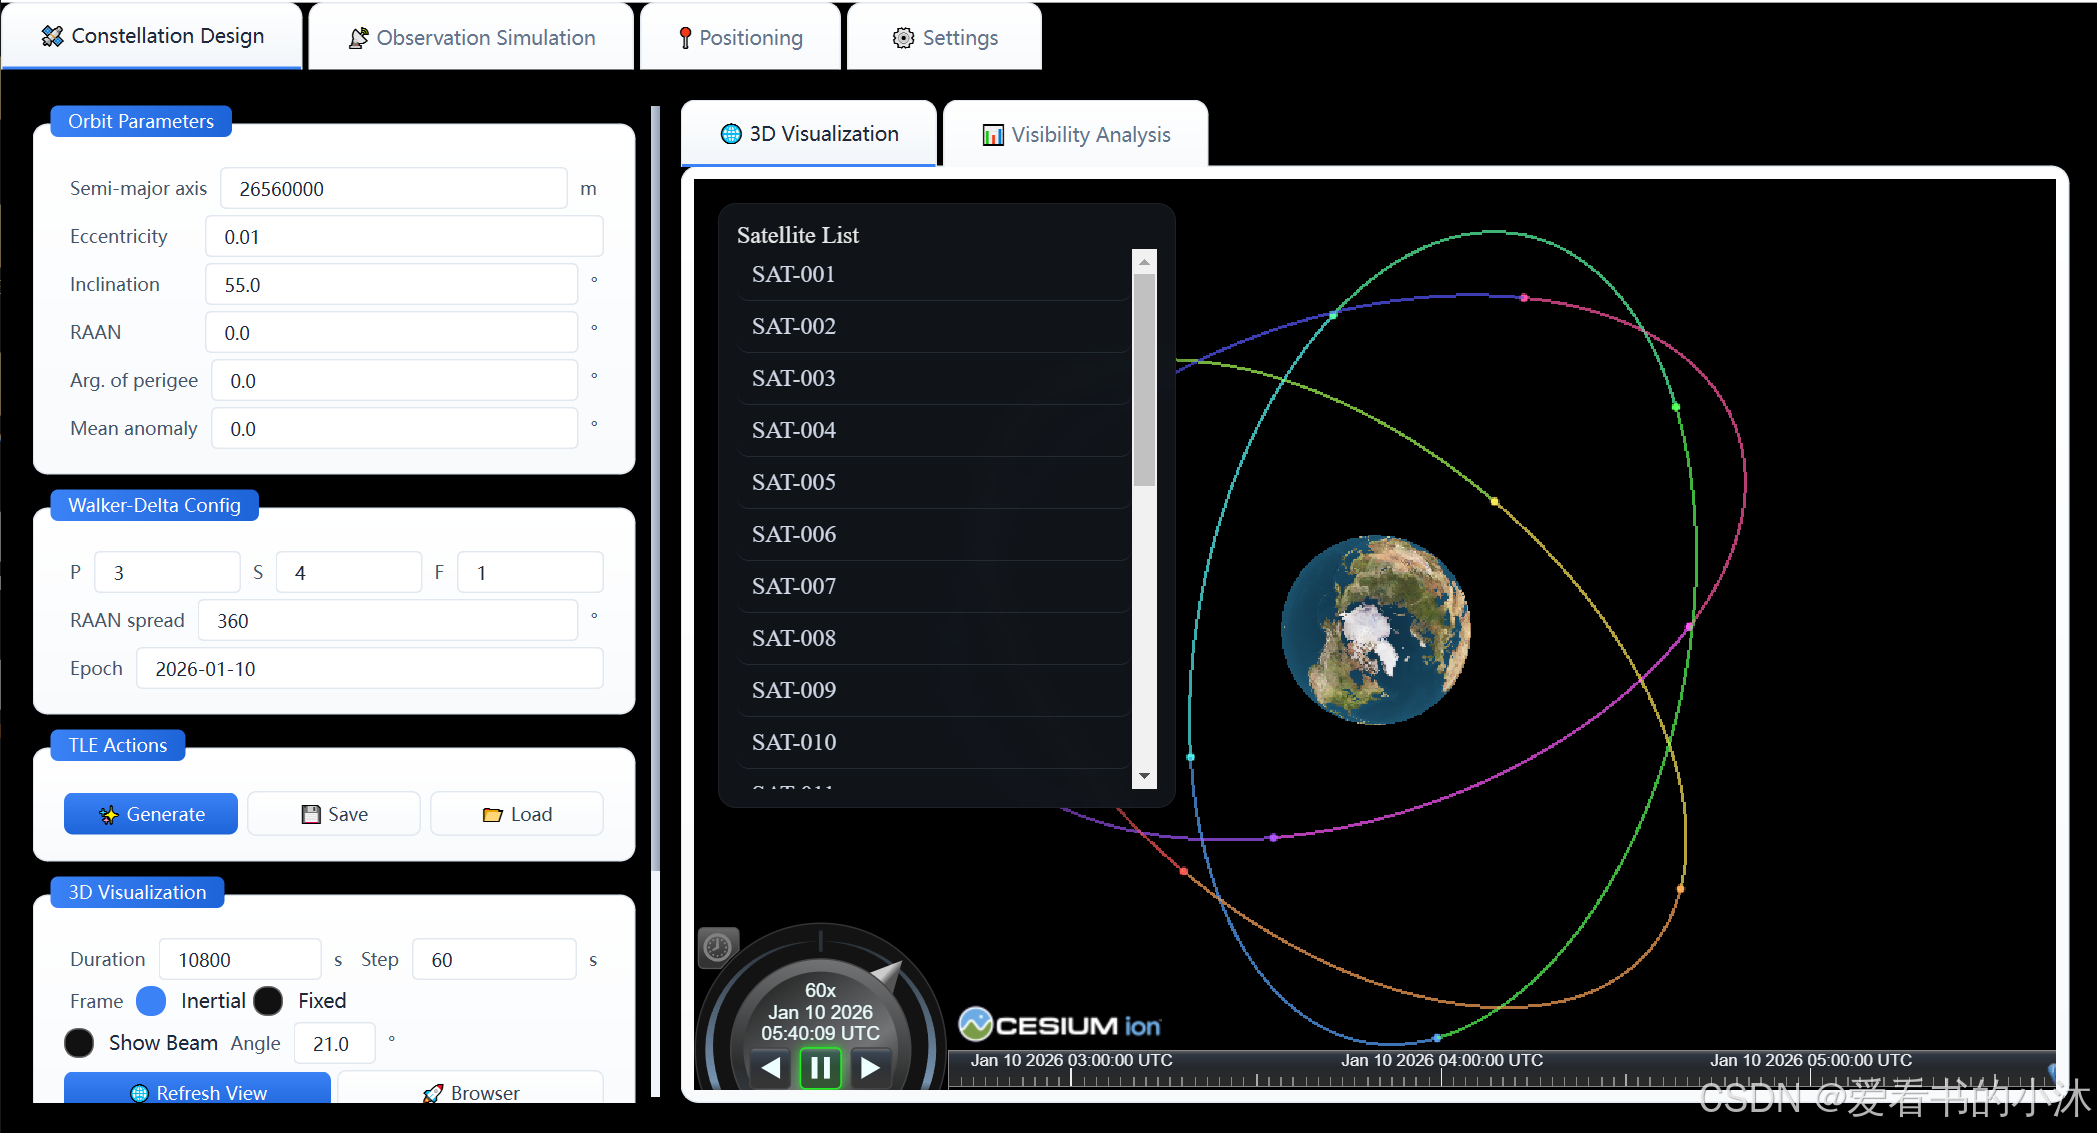Image resolution: width=2097 pixels, height=1133 pixels.
Task: Edit the Arg. of perigee field
Action: pos(394,381)
